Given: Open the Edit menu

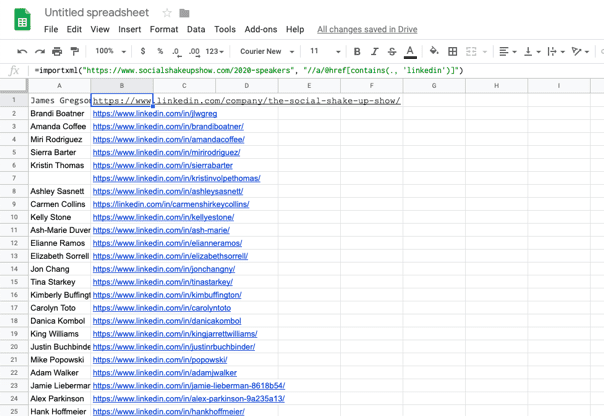Looking at the screenshot, I should (74, 29).
